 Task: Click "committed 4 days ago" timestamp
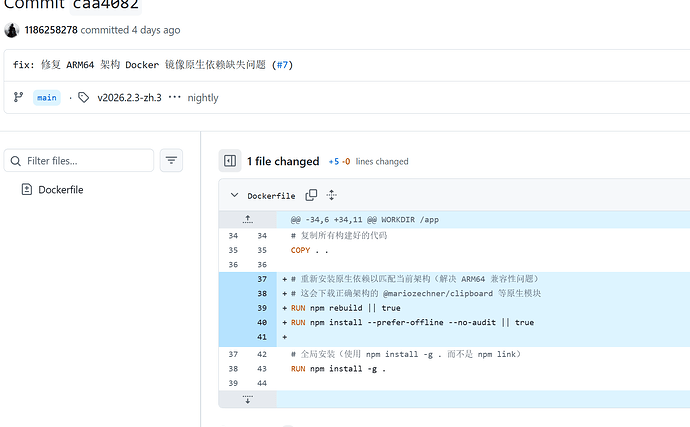pos(130,30)
